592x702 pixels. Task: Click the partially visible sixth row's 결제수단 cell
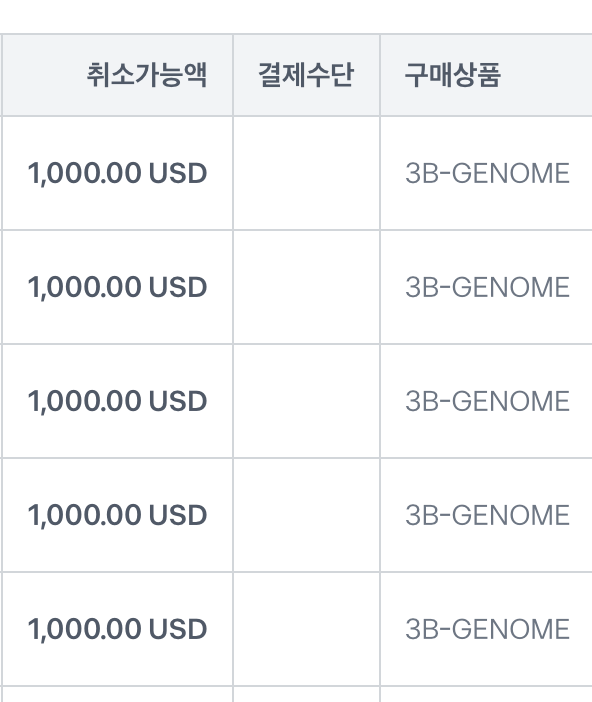pos(306,694)
